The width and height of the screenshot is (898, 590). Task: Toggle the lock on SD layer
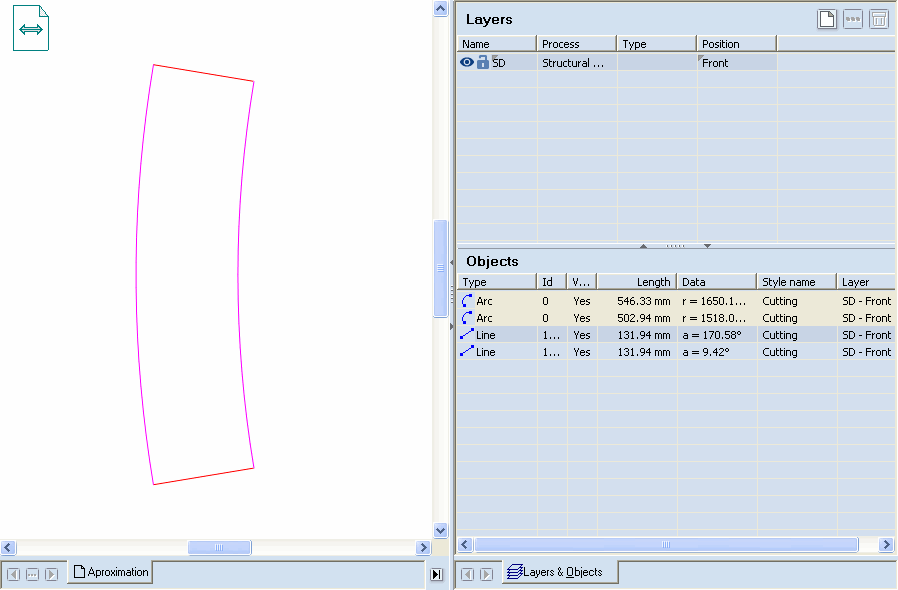tap(483, 62)
